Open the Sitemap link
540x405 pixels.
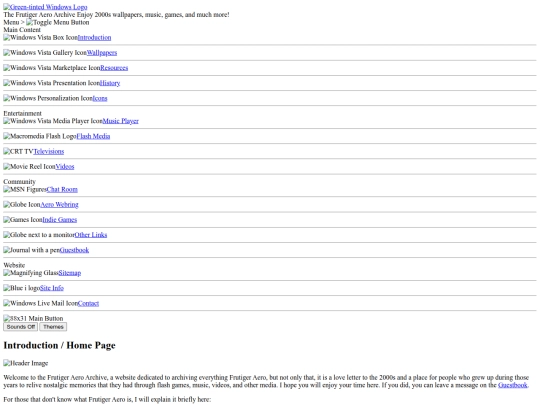click(70, 273)
